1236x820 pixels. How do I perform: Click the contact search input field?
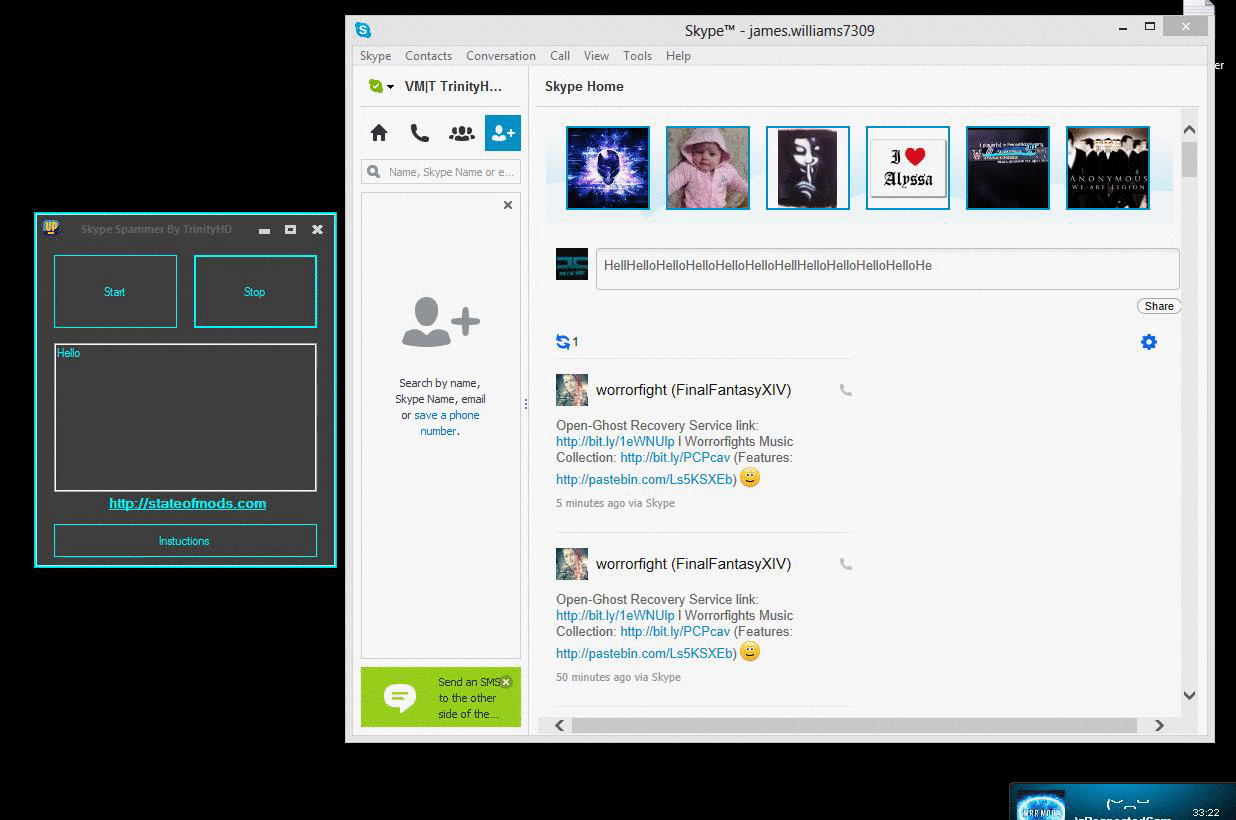[x=450, y=172]
